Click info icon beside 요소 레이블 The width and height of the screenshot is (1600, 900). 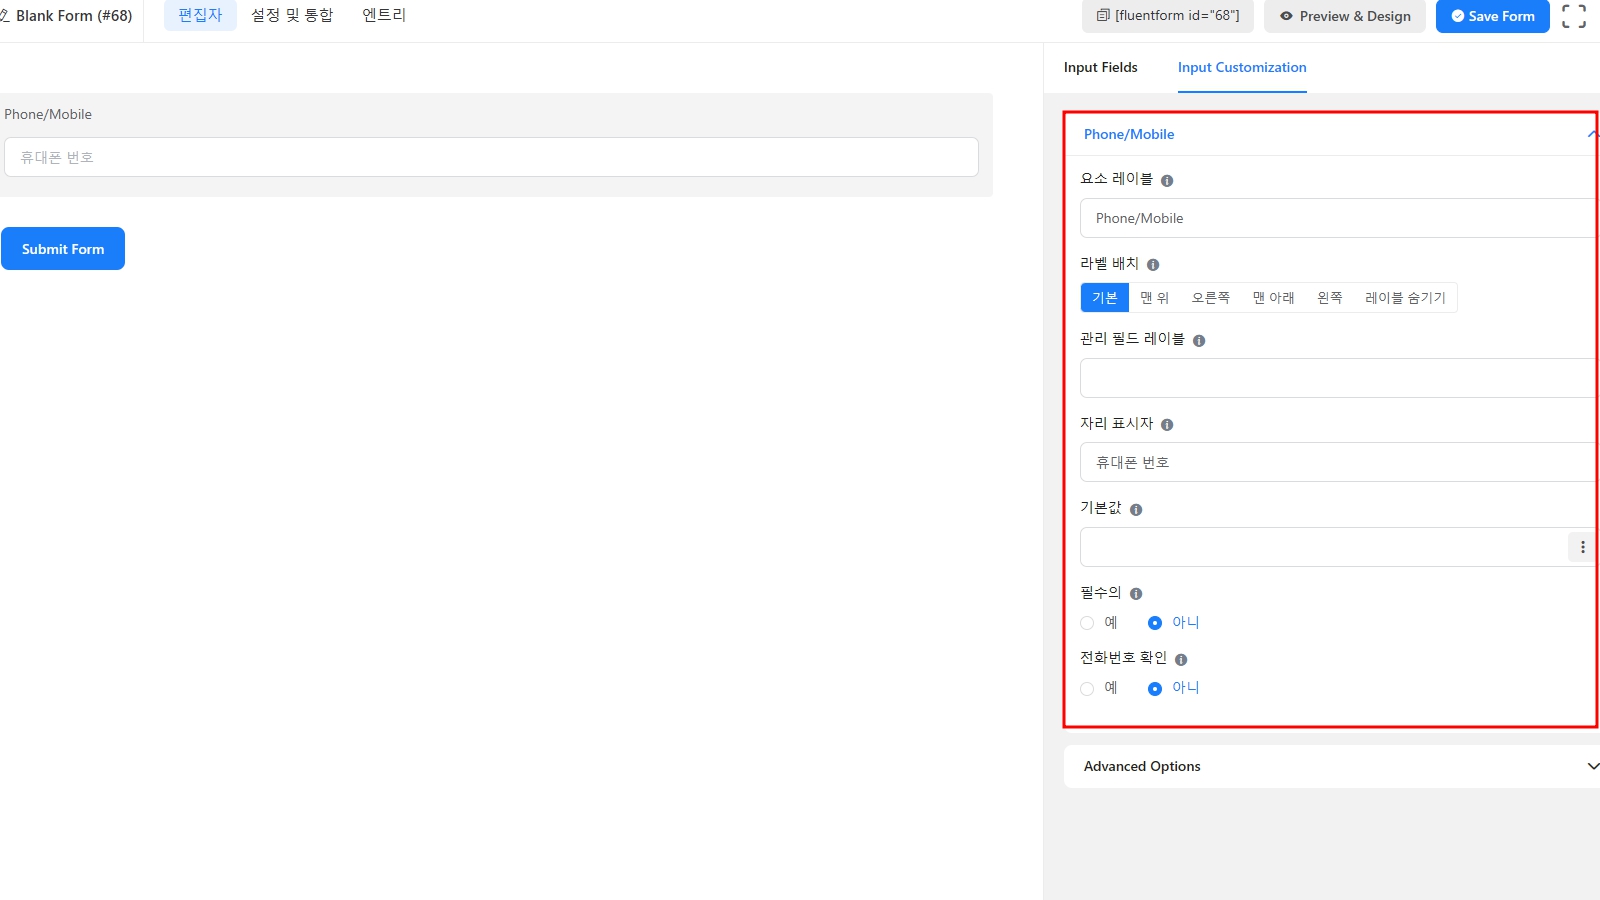click(x=1167, y=181)
